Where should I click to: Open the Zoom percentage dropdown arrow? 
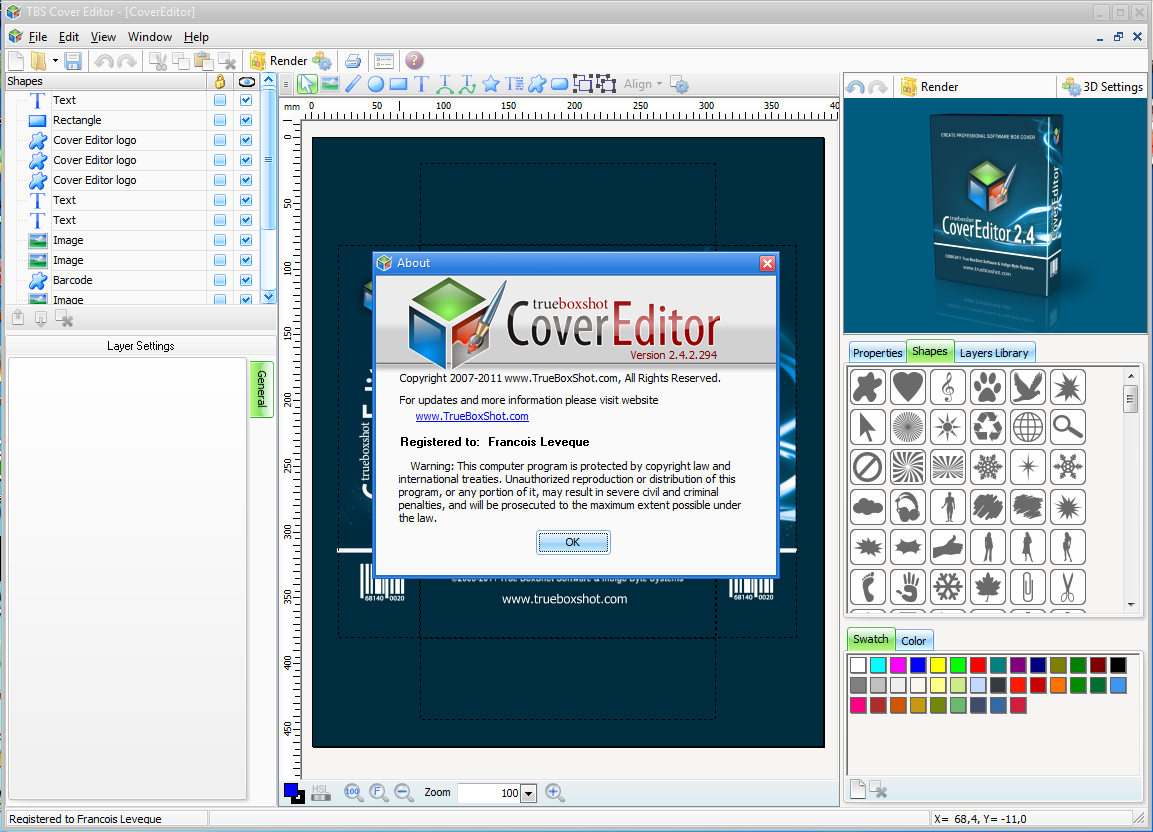tap(529, 793)
